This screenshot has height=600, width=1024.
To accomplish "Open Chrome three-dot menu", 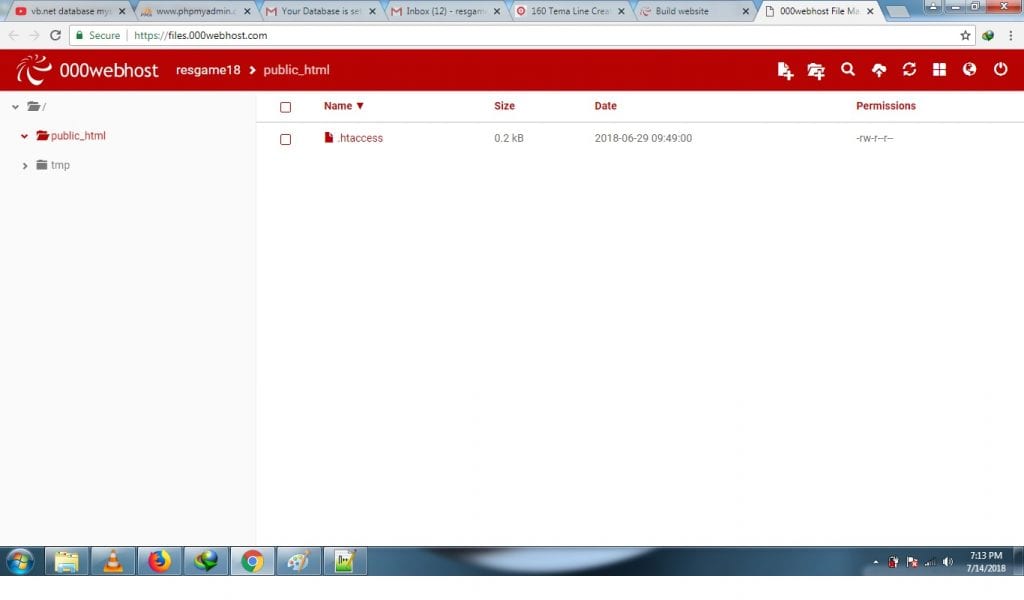I will click(x=1010, y=35).
